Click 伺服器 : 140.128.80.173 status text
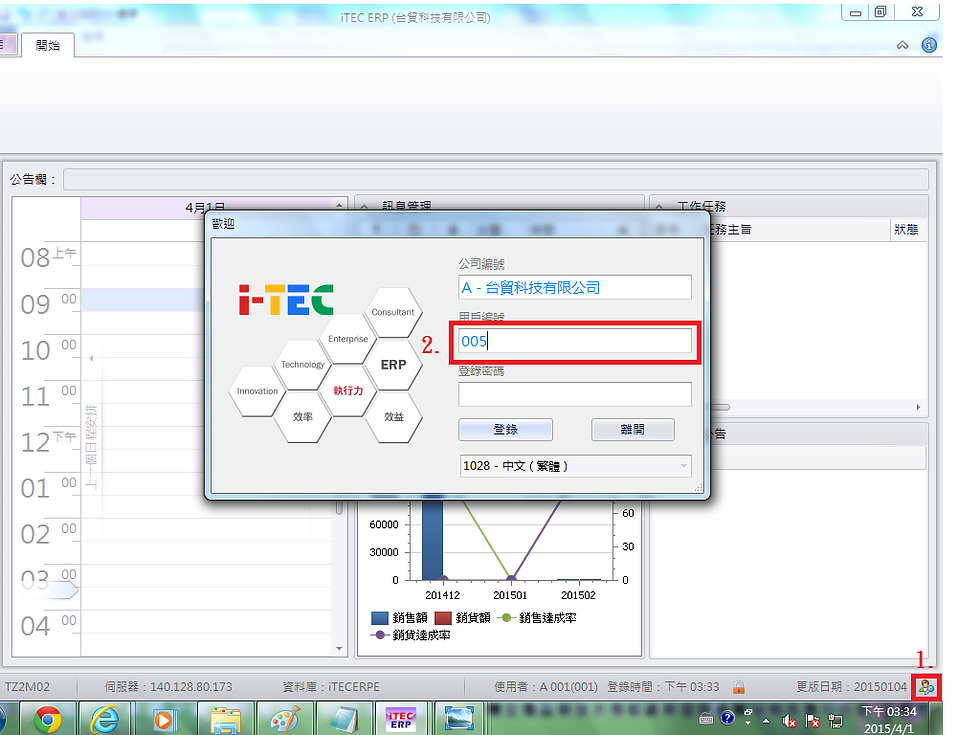The height and width of the screenshot is (735, 980). [x=168, y=687]
